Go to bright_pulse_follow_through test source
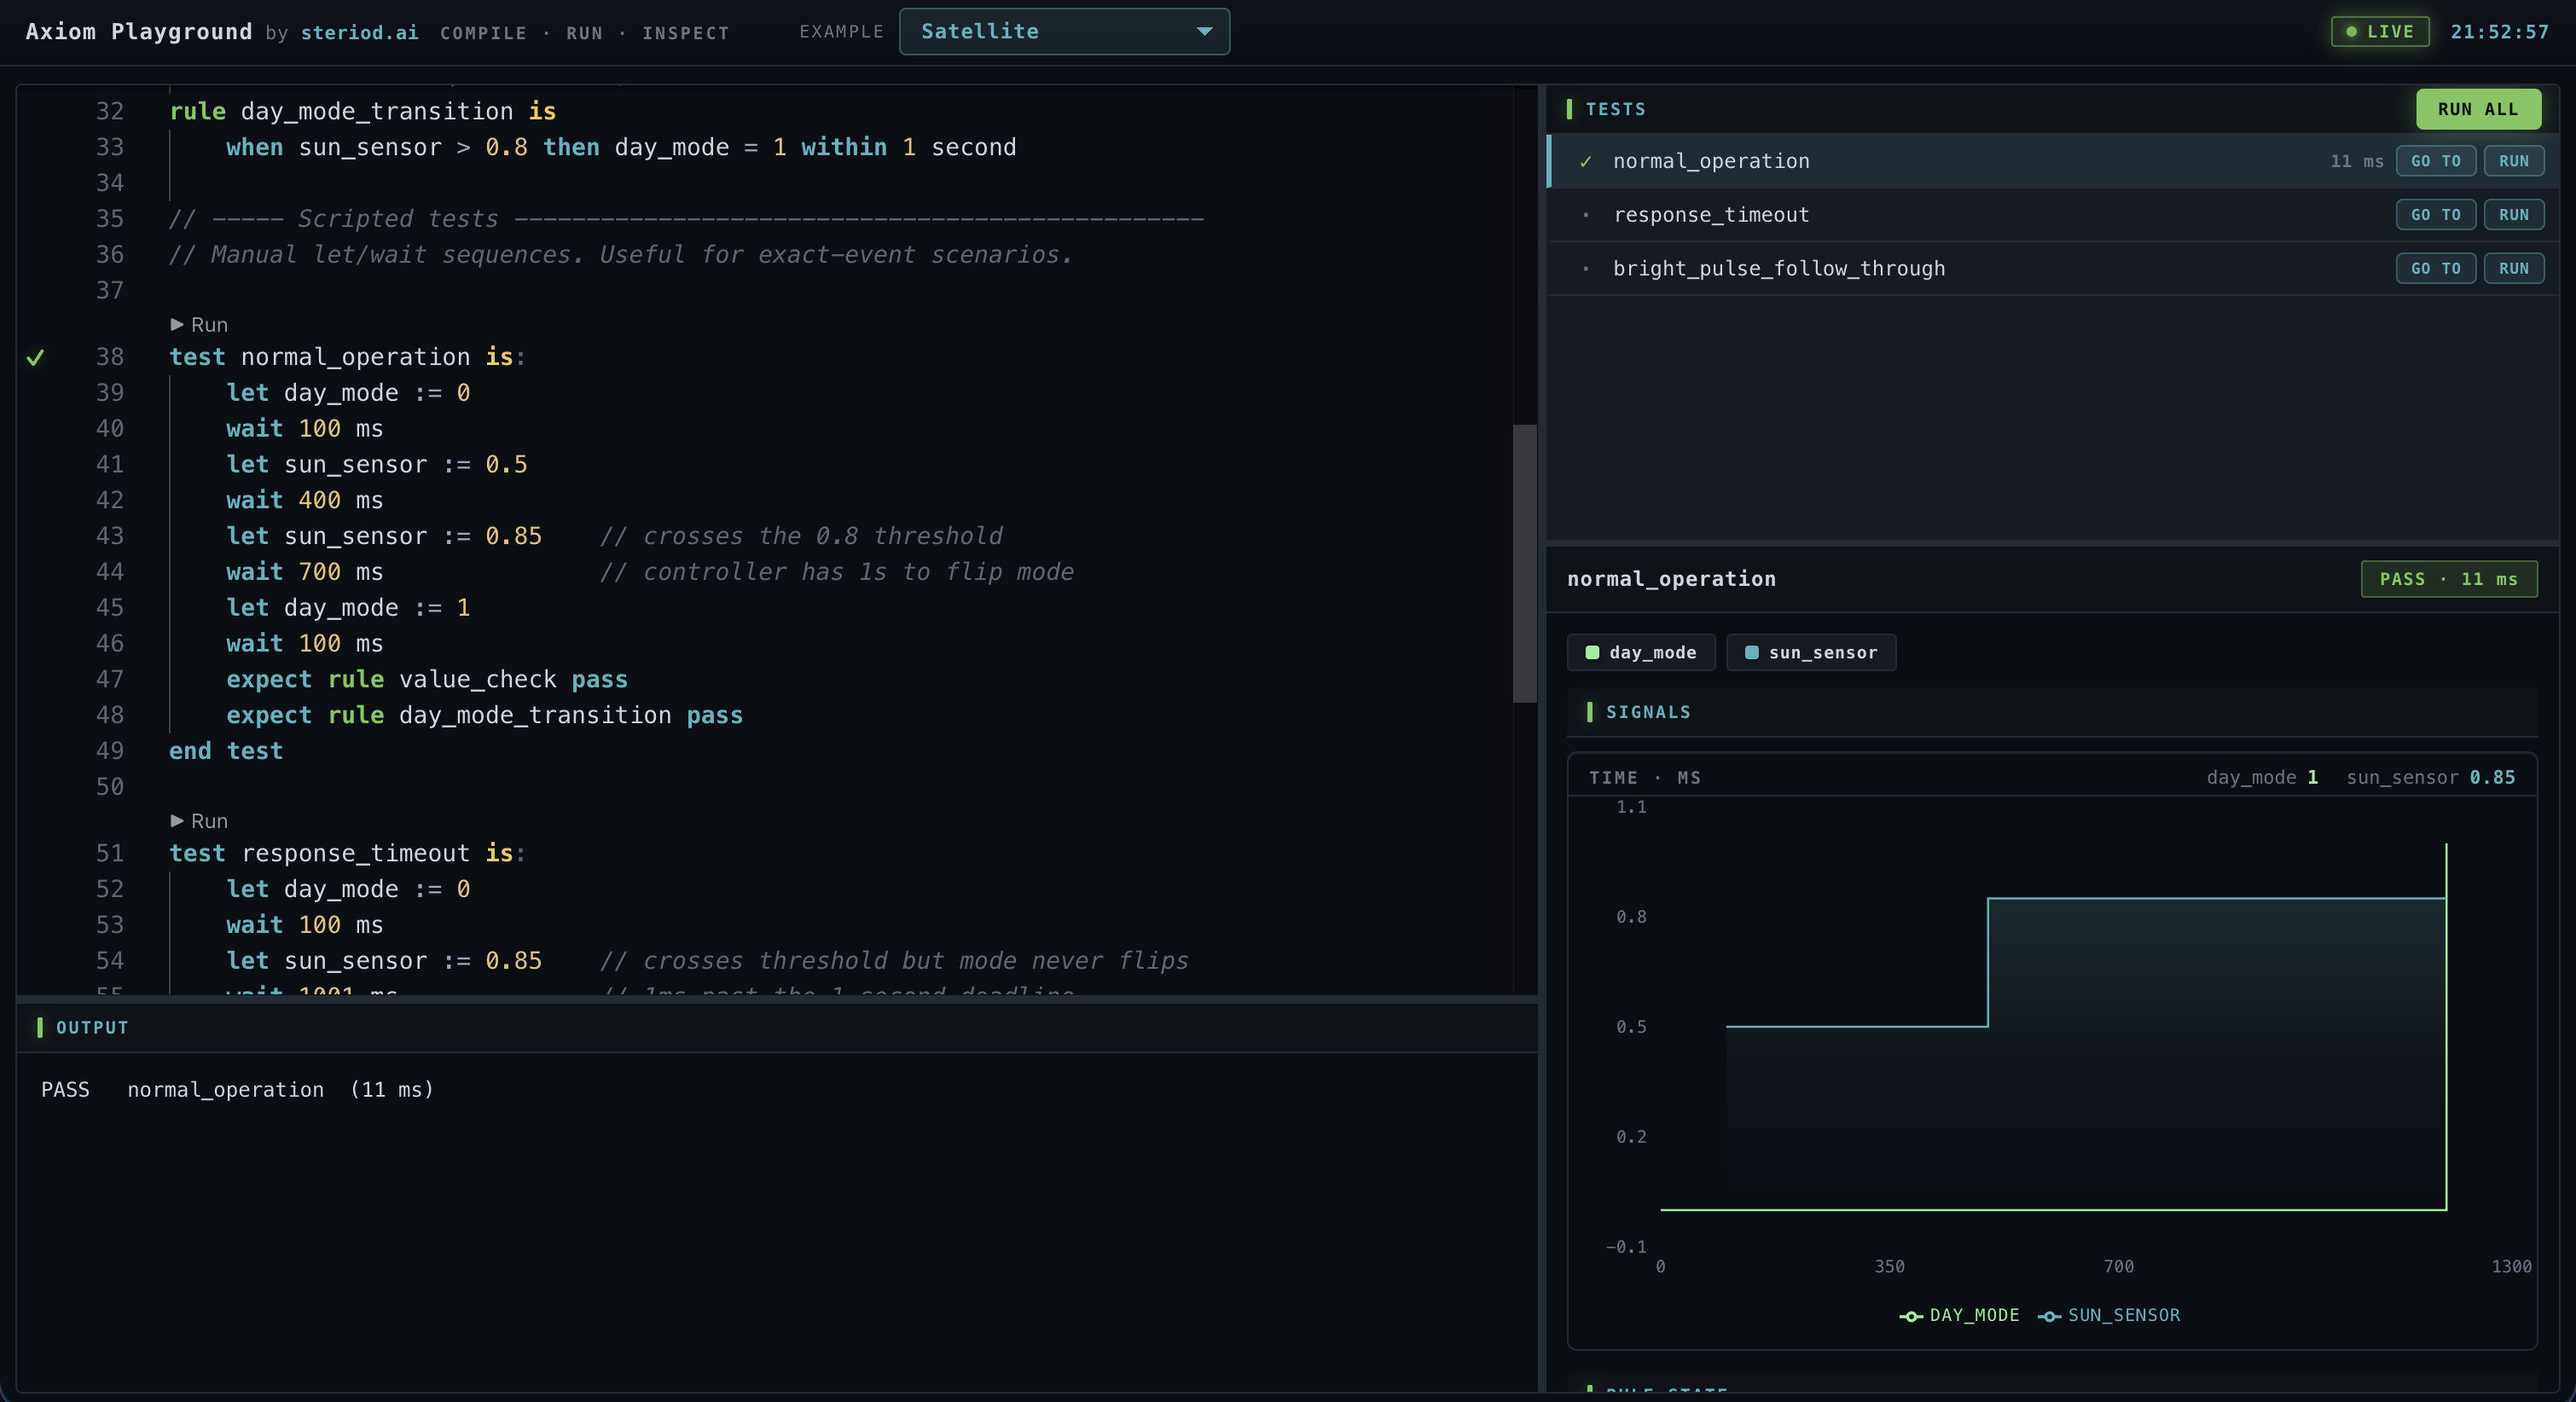Viewport: 2576px width, 1402px height. (2435, 269)
